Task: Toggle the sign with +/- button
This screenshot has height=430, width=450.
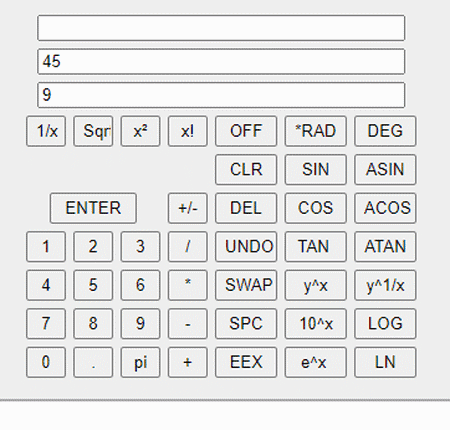Action: (x=188, y=208)
